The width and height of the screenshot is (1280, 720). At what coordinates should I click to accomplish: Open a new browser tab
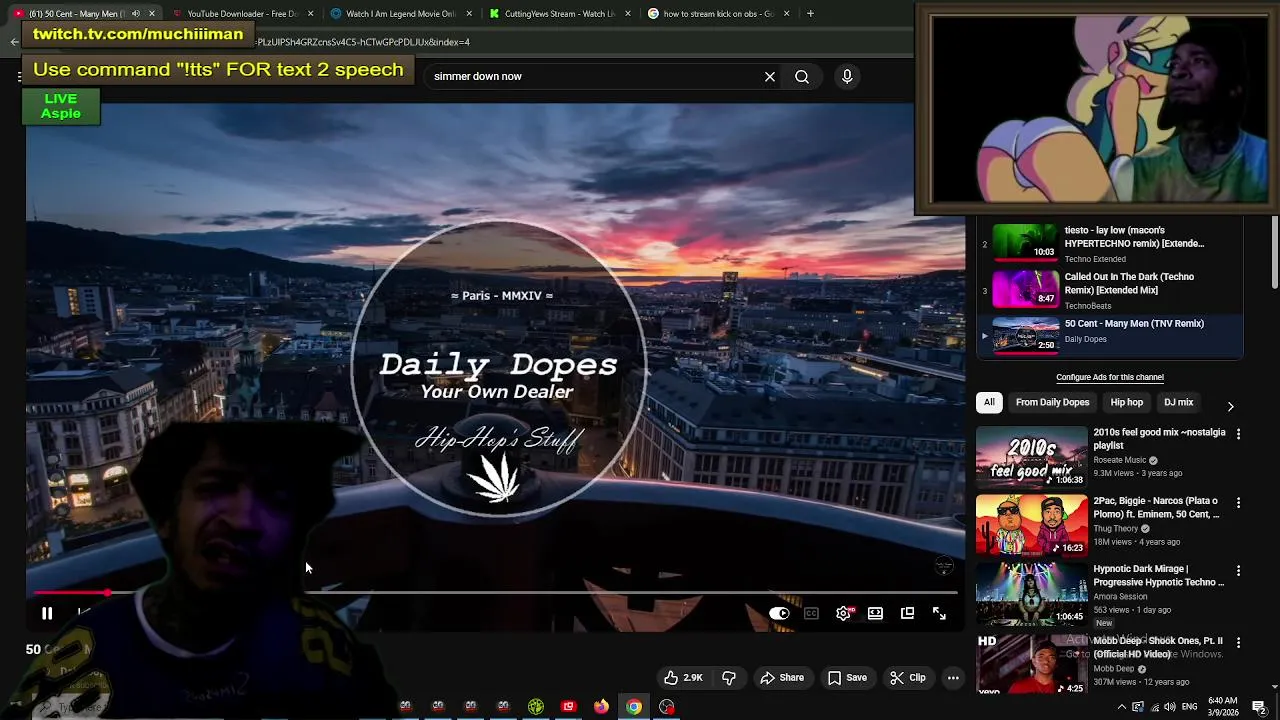pyautogui.click(x=810, y=14)
